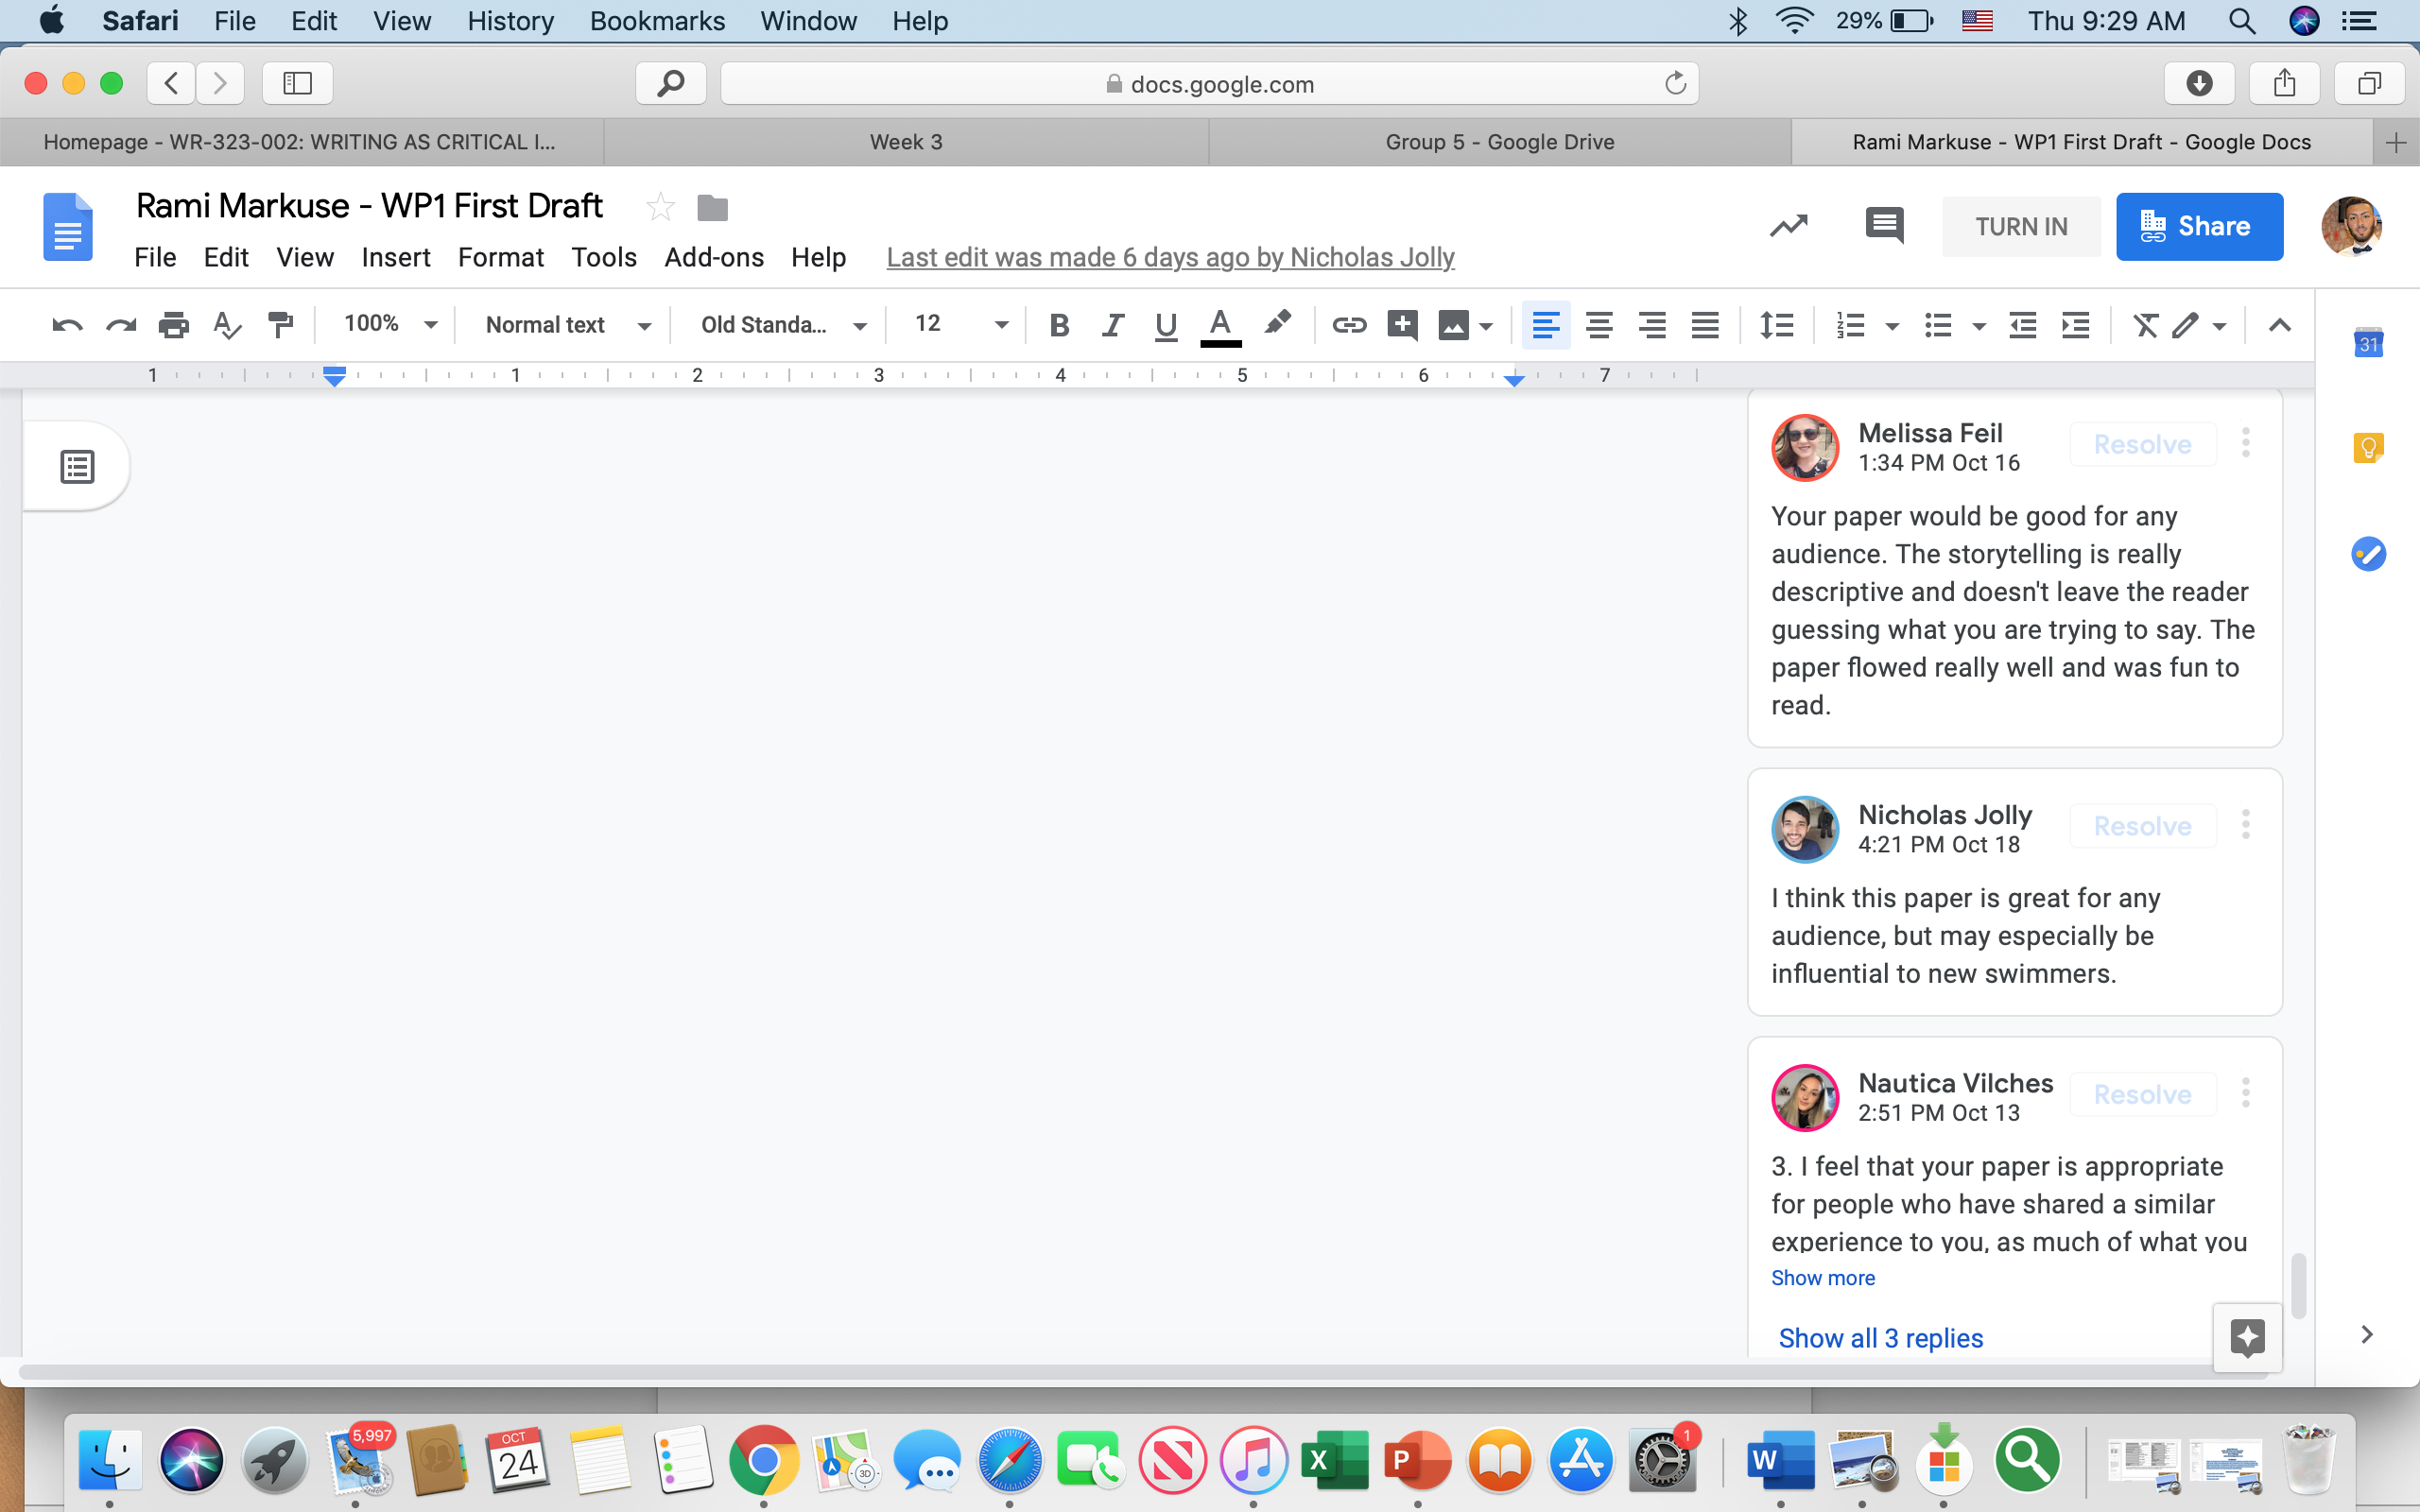The width and height of the screenshot is (2420, 1512).
Task: Click the blue Share button
Action: [2200, 226]
